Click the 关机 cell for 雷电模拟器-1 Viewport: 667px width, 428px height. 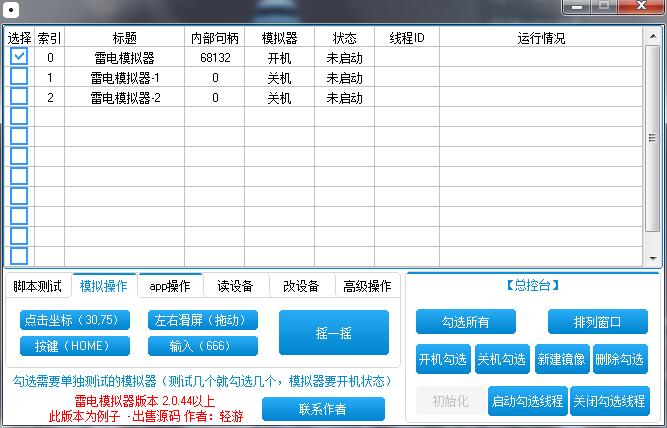(x=279, y=77)
